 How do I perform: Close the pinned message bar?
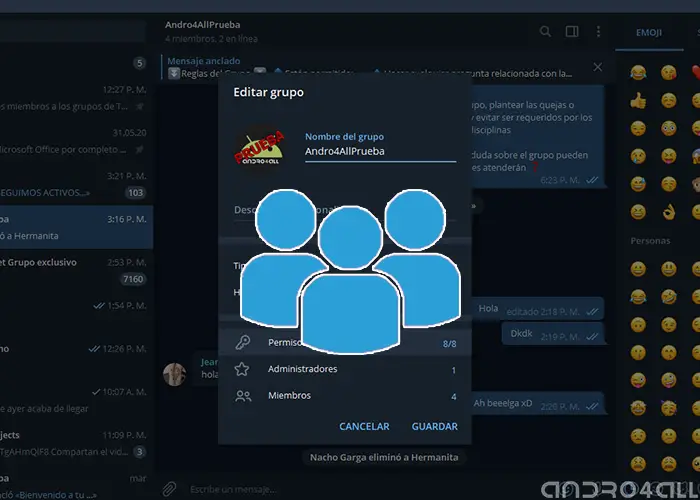point(597,67)
